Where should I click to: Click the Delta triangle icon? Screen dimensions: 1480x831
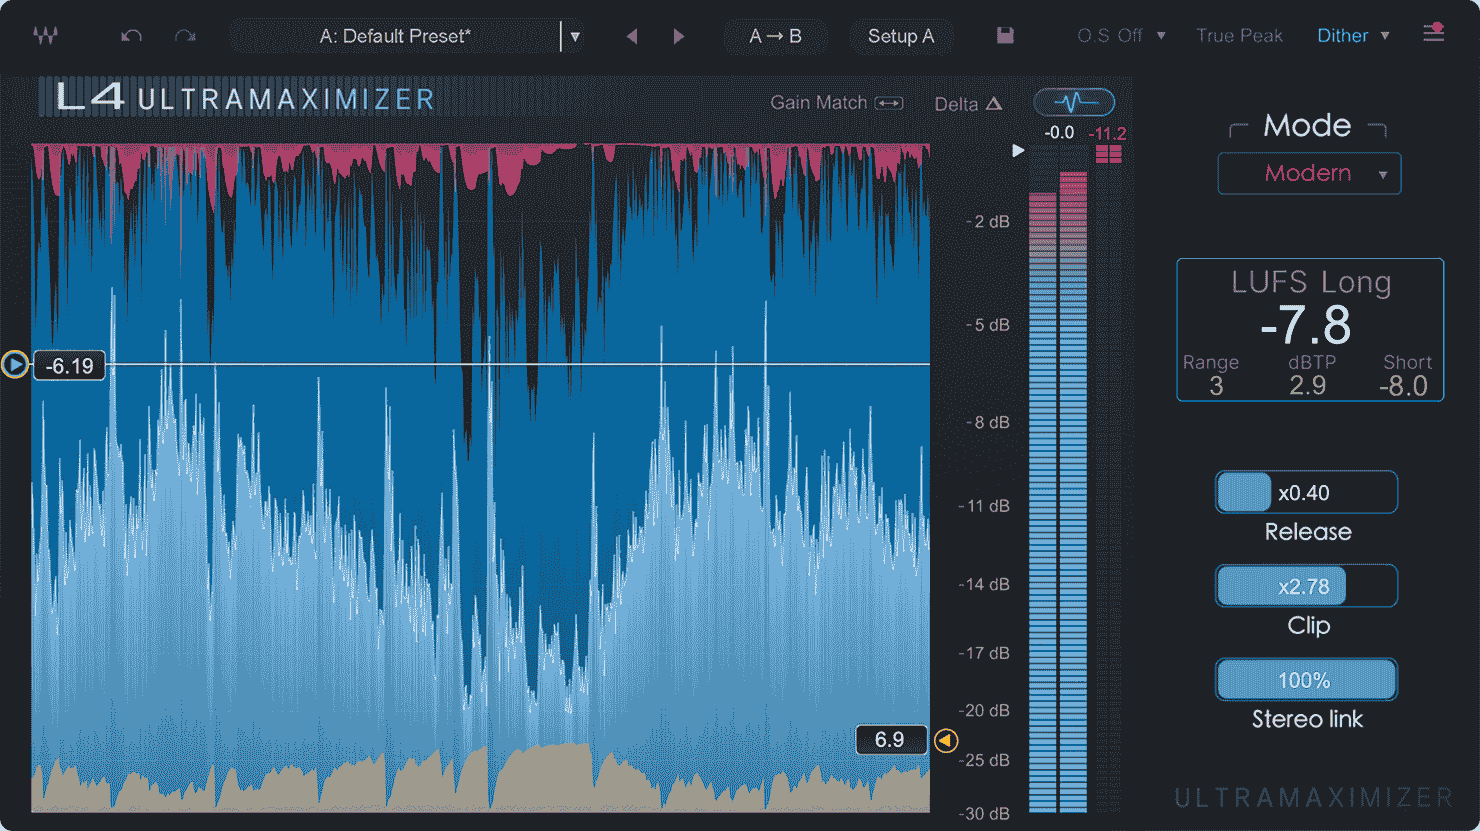[x=1000, y=103]
